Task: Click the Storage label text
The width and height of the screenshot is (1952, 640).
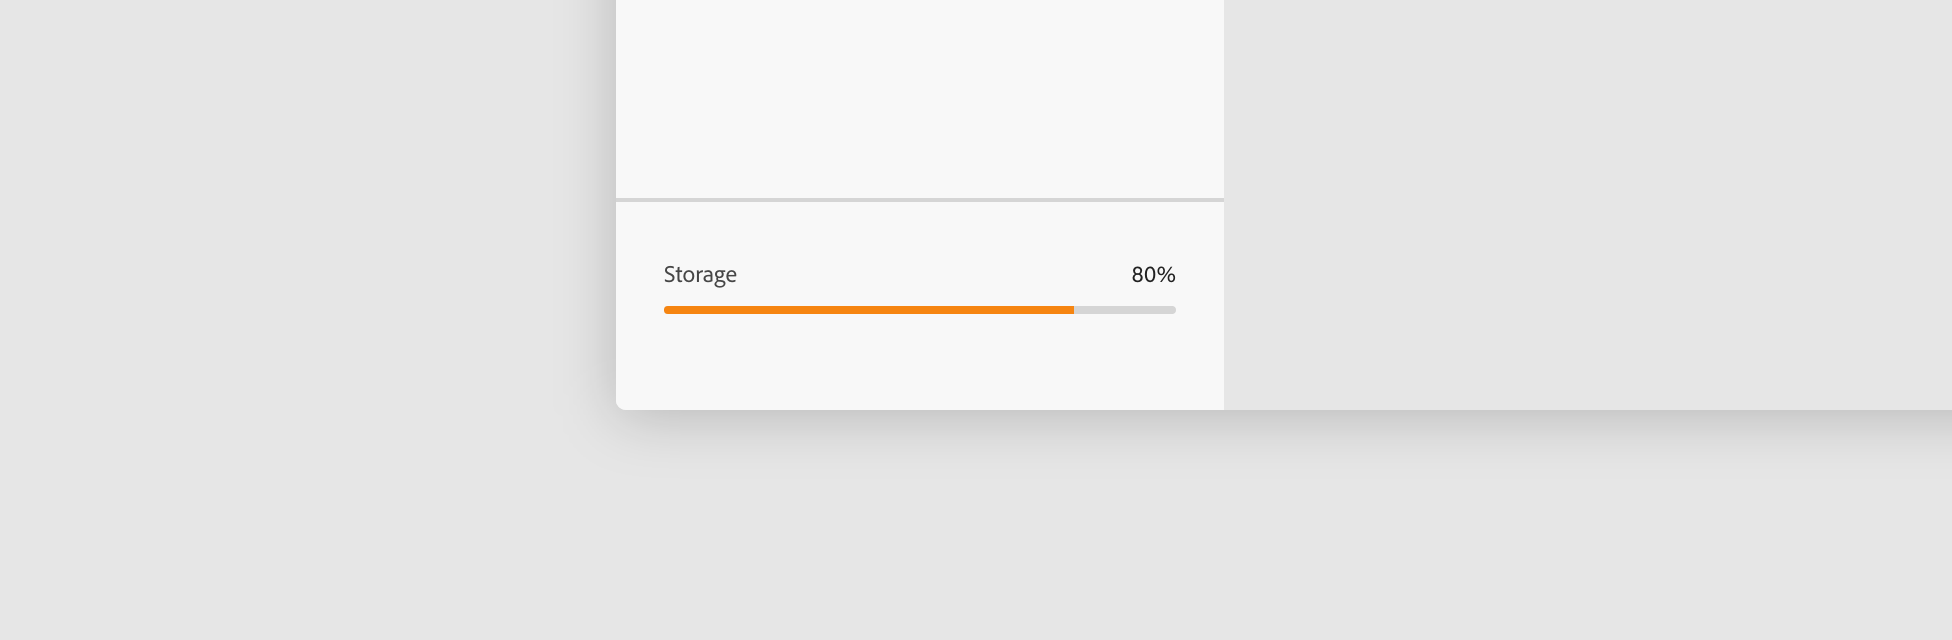Action: (700, 275)
